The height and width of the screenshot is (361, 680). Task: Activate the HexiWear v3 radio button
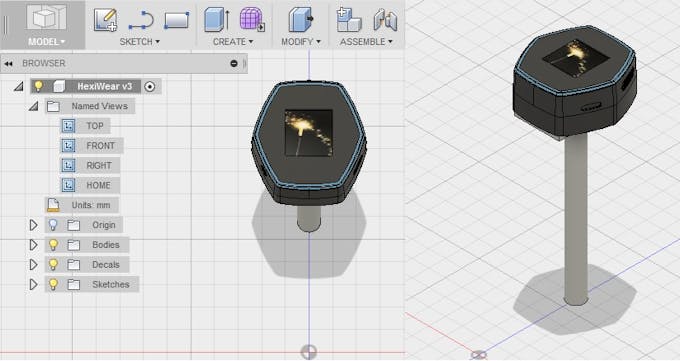pos(150,86)
